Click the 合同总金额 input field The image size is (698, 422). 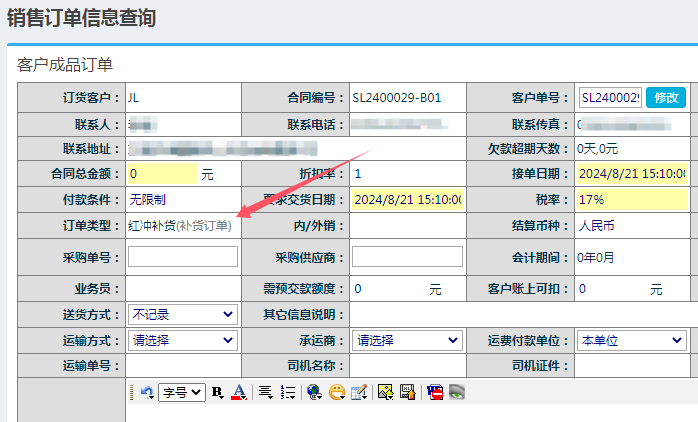click(162, 173)
